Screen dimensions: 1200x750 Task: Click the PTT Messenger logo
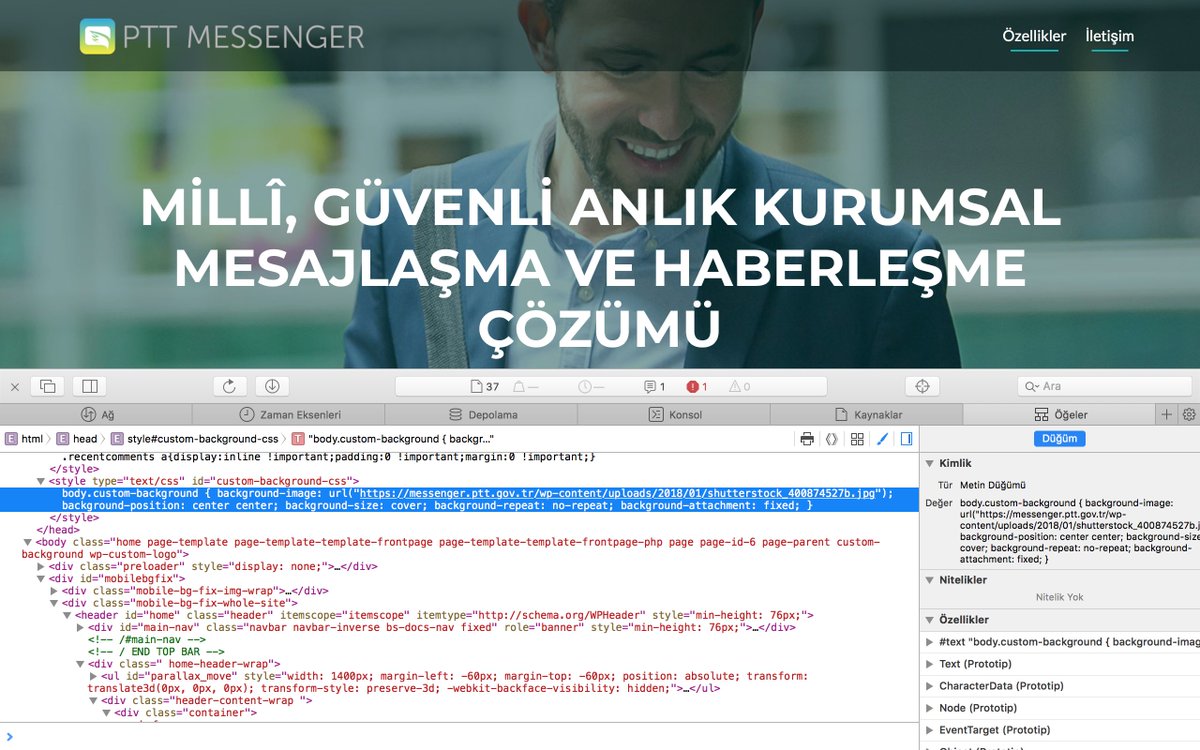pos(222,37)
